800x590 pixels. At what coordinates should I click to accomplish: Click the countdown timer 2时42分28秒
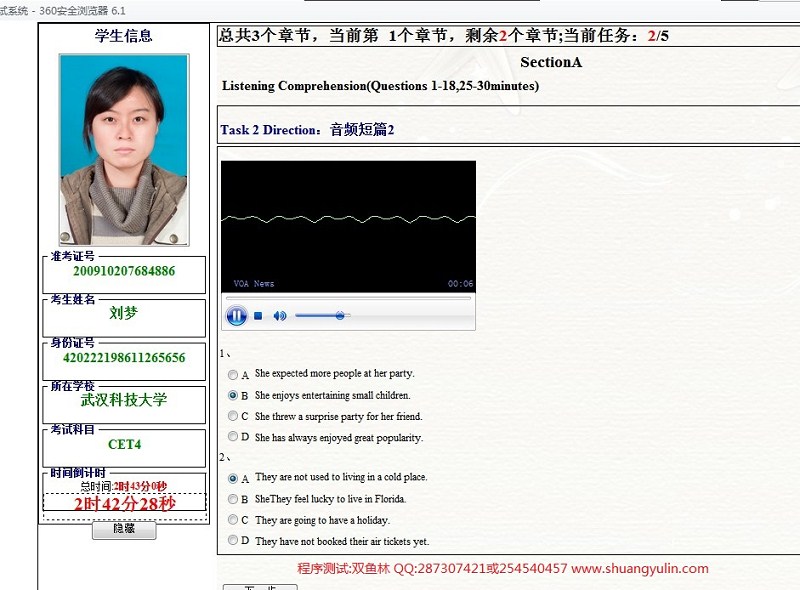click(x=124, y=504)
